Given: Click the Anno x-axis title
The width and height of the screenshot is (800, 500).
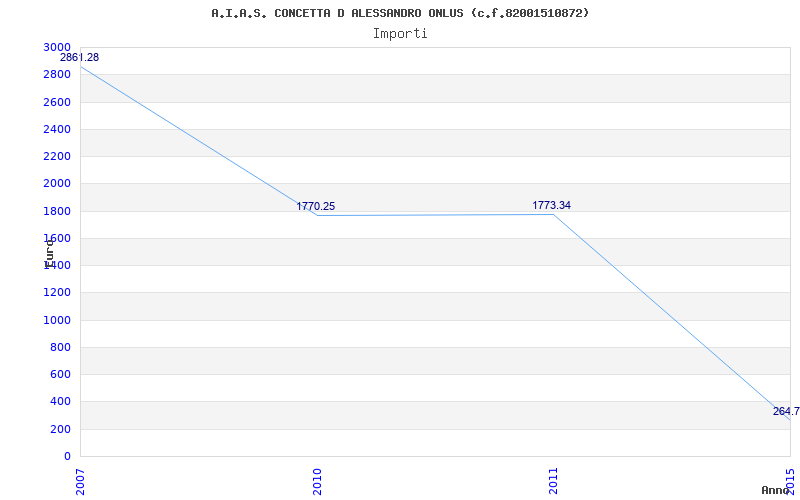Looking at the screenshot, I should 774,490.
